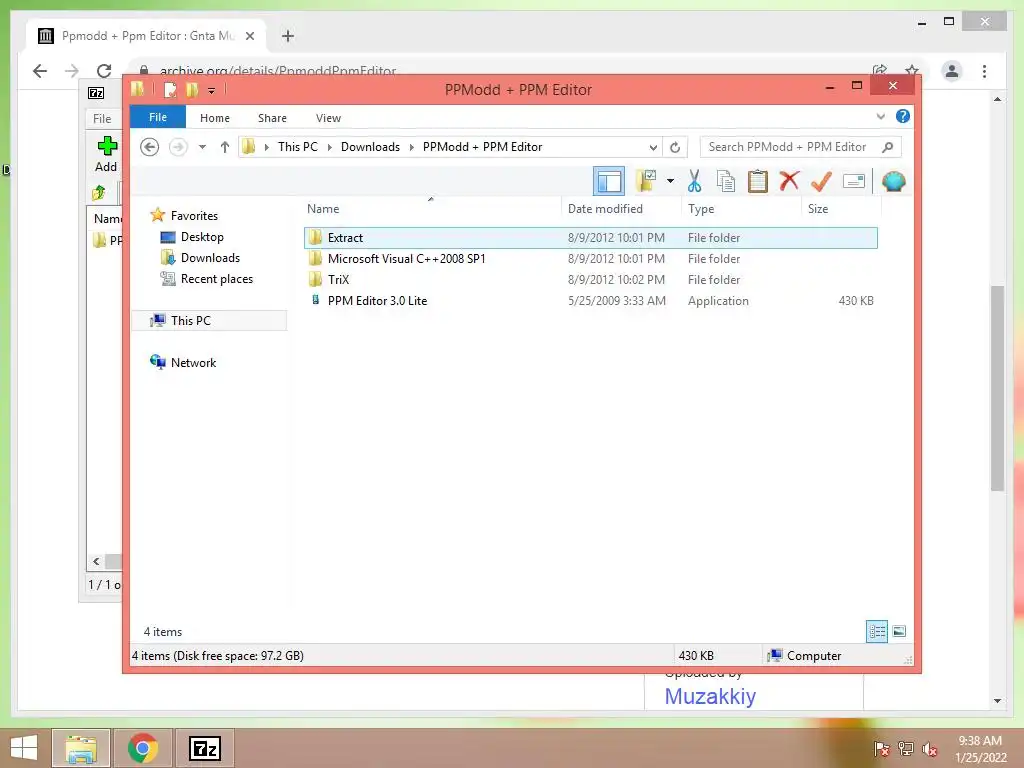This screenshot has height=768, width=1024.
Task: Select Downloads in the navigation pane
Action: tap(210, 257)
